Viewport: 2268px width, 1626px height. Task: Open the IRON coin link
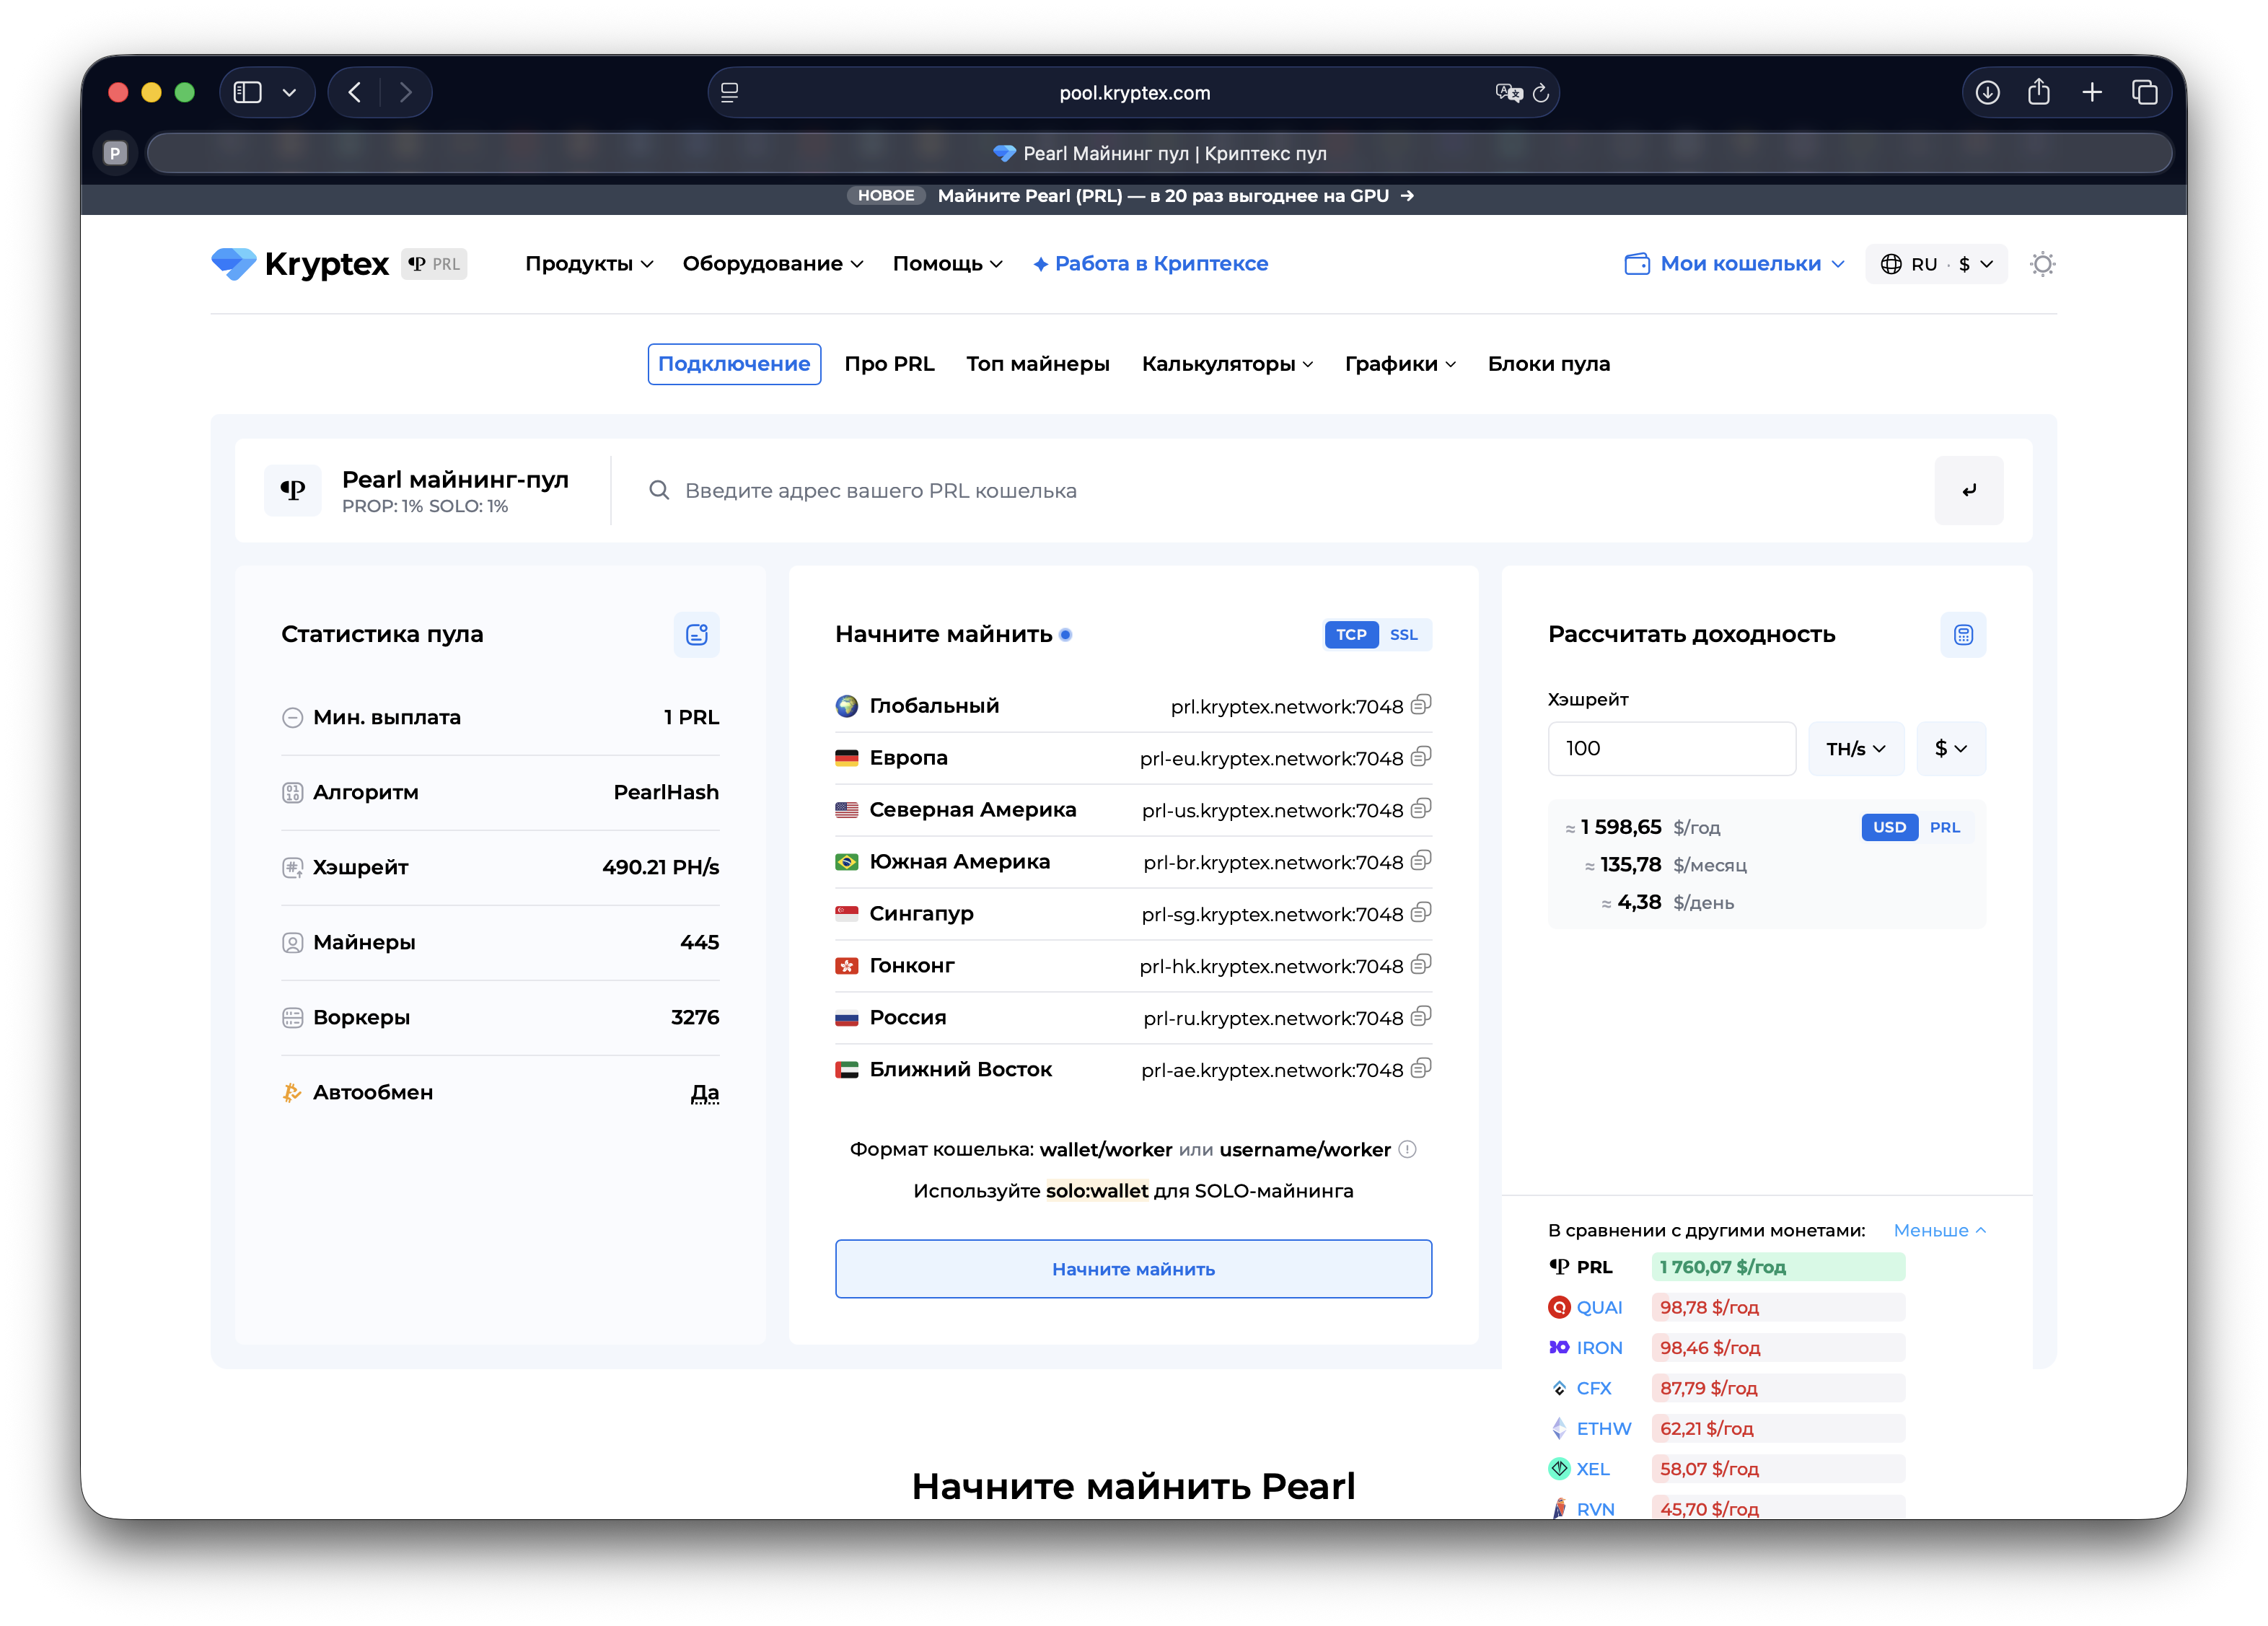point(1598,1347)
